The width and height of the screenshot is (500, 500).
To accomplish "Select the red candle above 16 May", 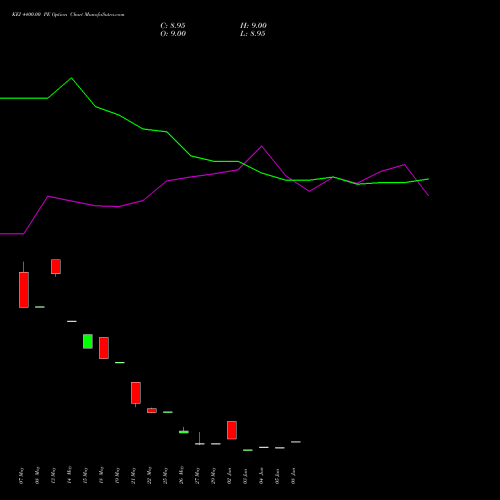I will click(104, 348).
